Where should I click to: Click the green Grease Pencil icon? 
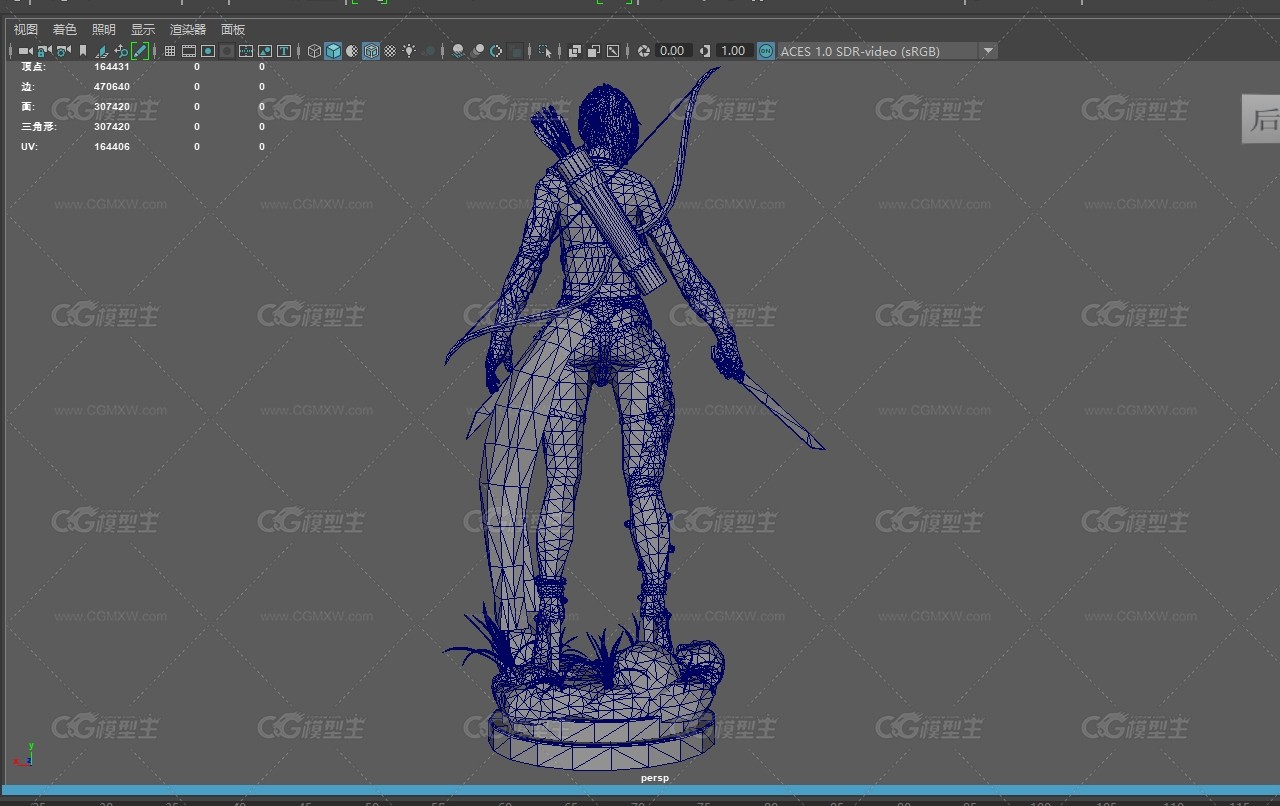point(140,51)
